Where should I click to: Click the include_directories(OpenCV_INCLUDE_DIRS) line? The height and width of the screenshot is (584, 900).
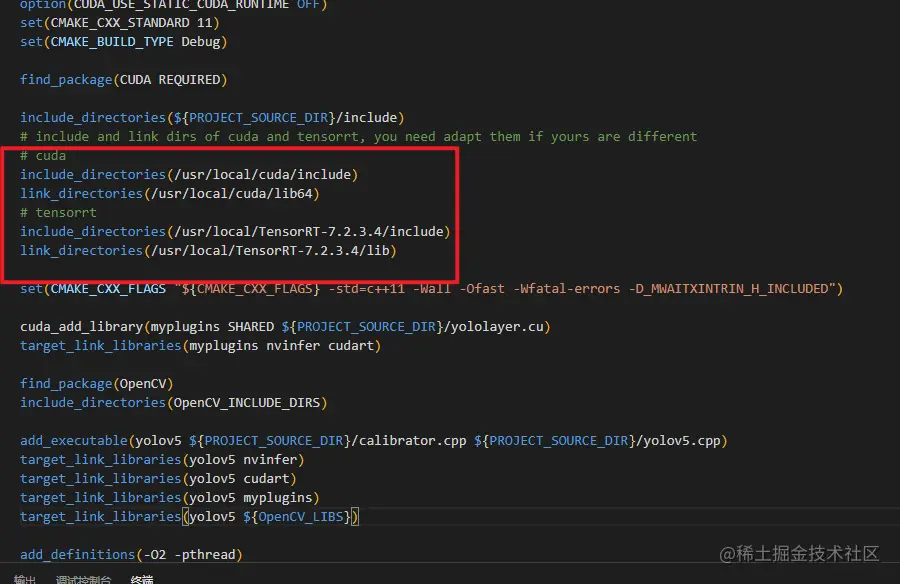tap(173, 403)
